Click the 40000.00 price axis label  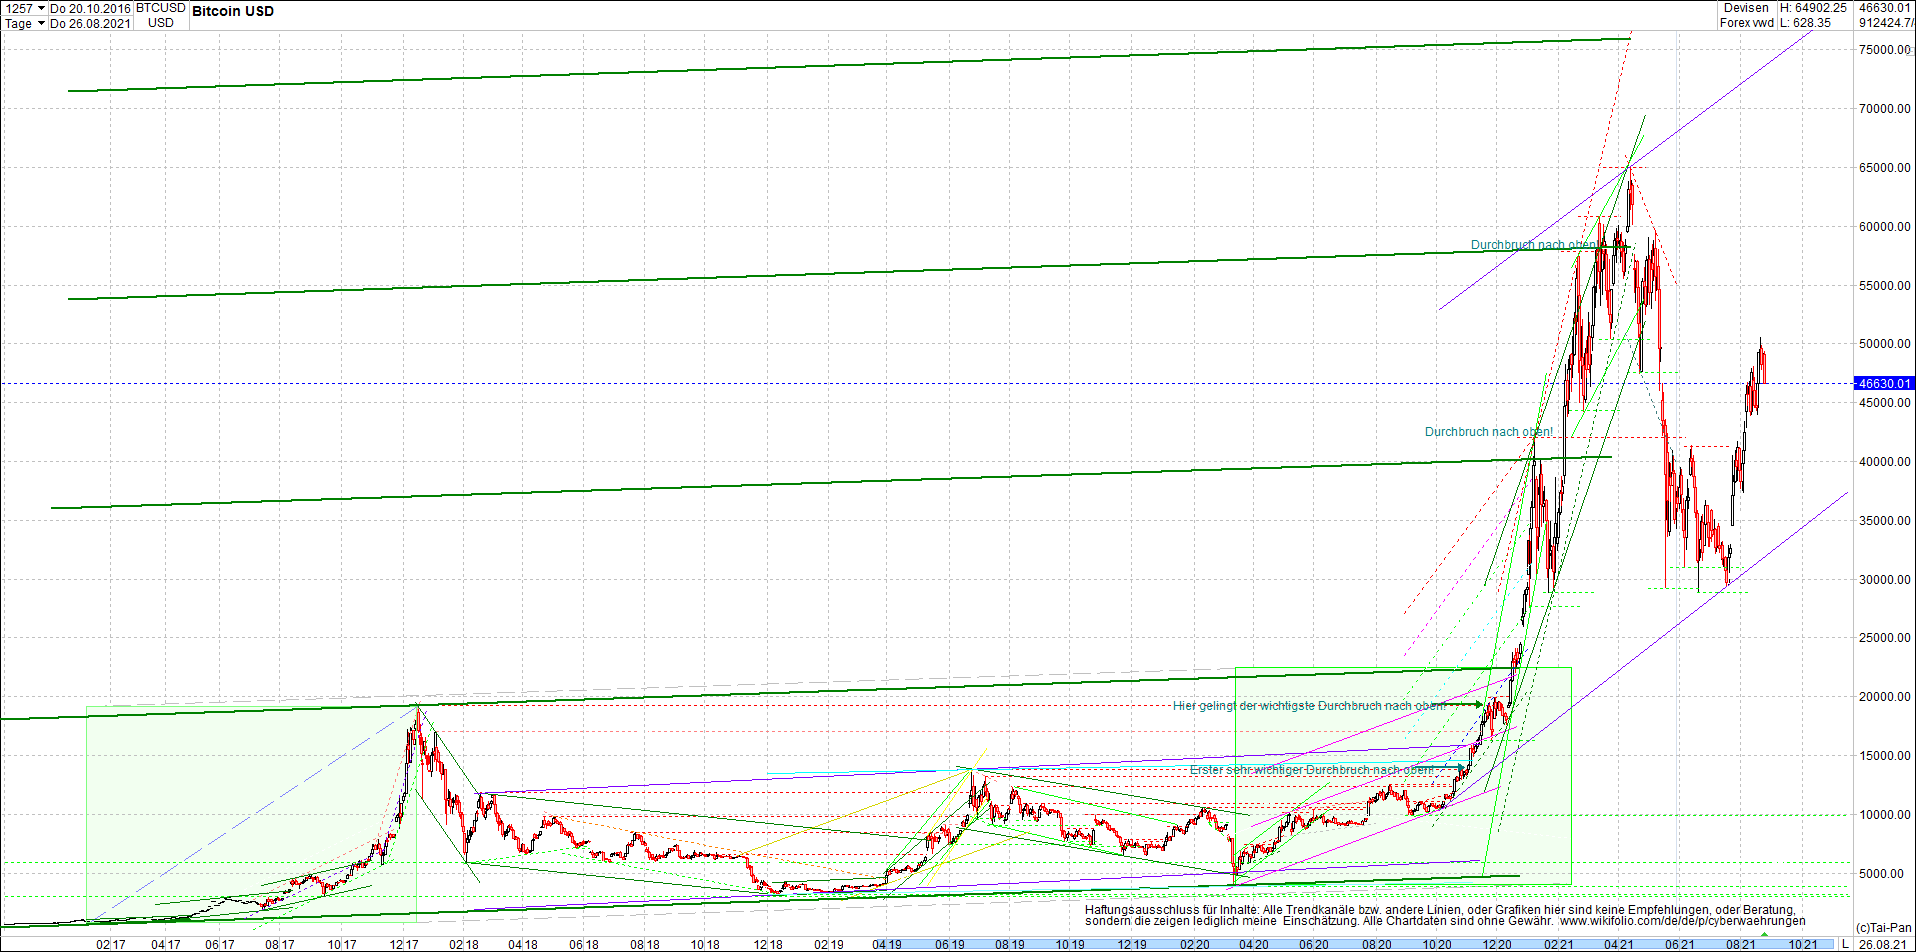(1885, 462)
